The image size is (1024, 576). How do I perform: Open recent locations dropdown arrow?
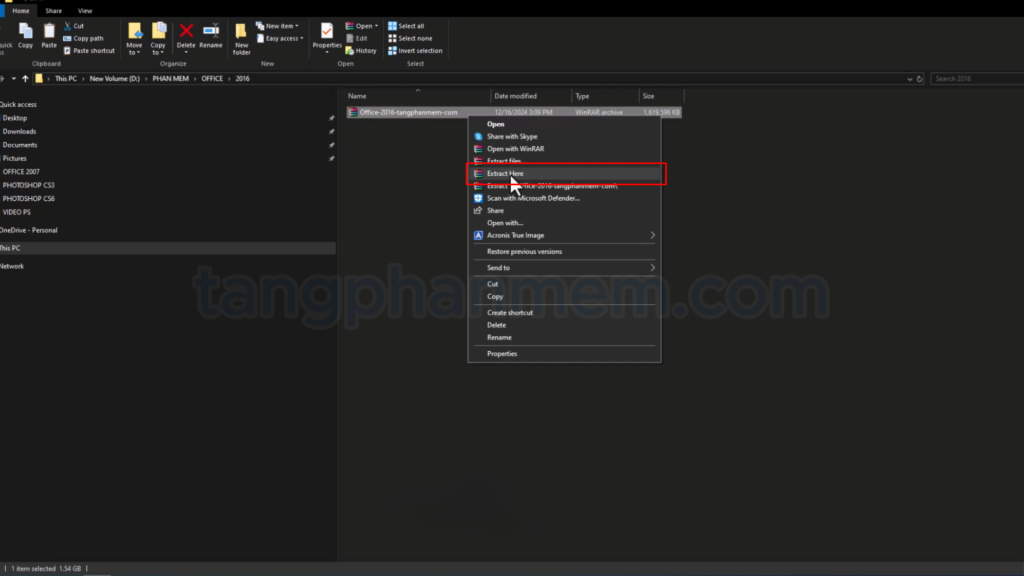14,78
